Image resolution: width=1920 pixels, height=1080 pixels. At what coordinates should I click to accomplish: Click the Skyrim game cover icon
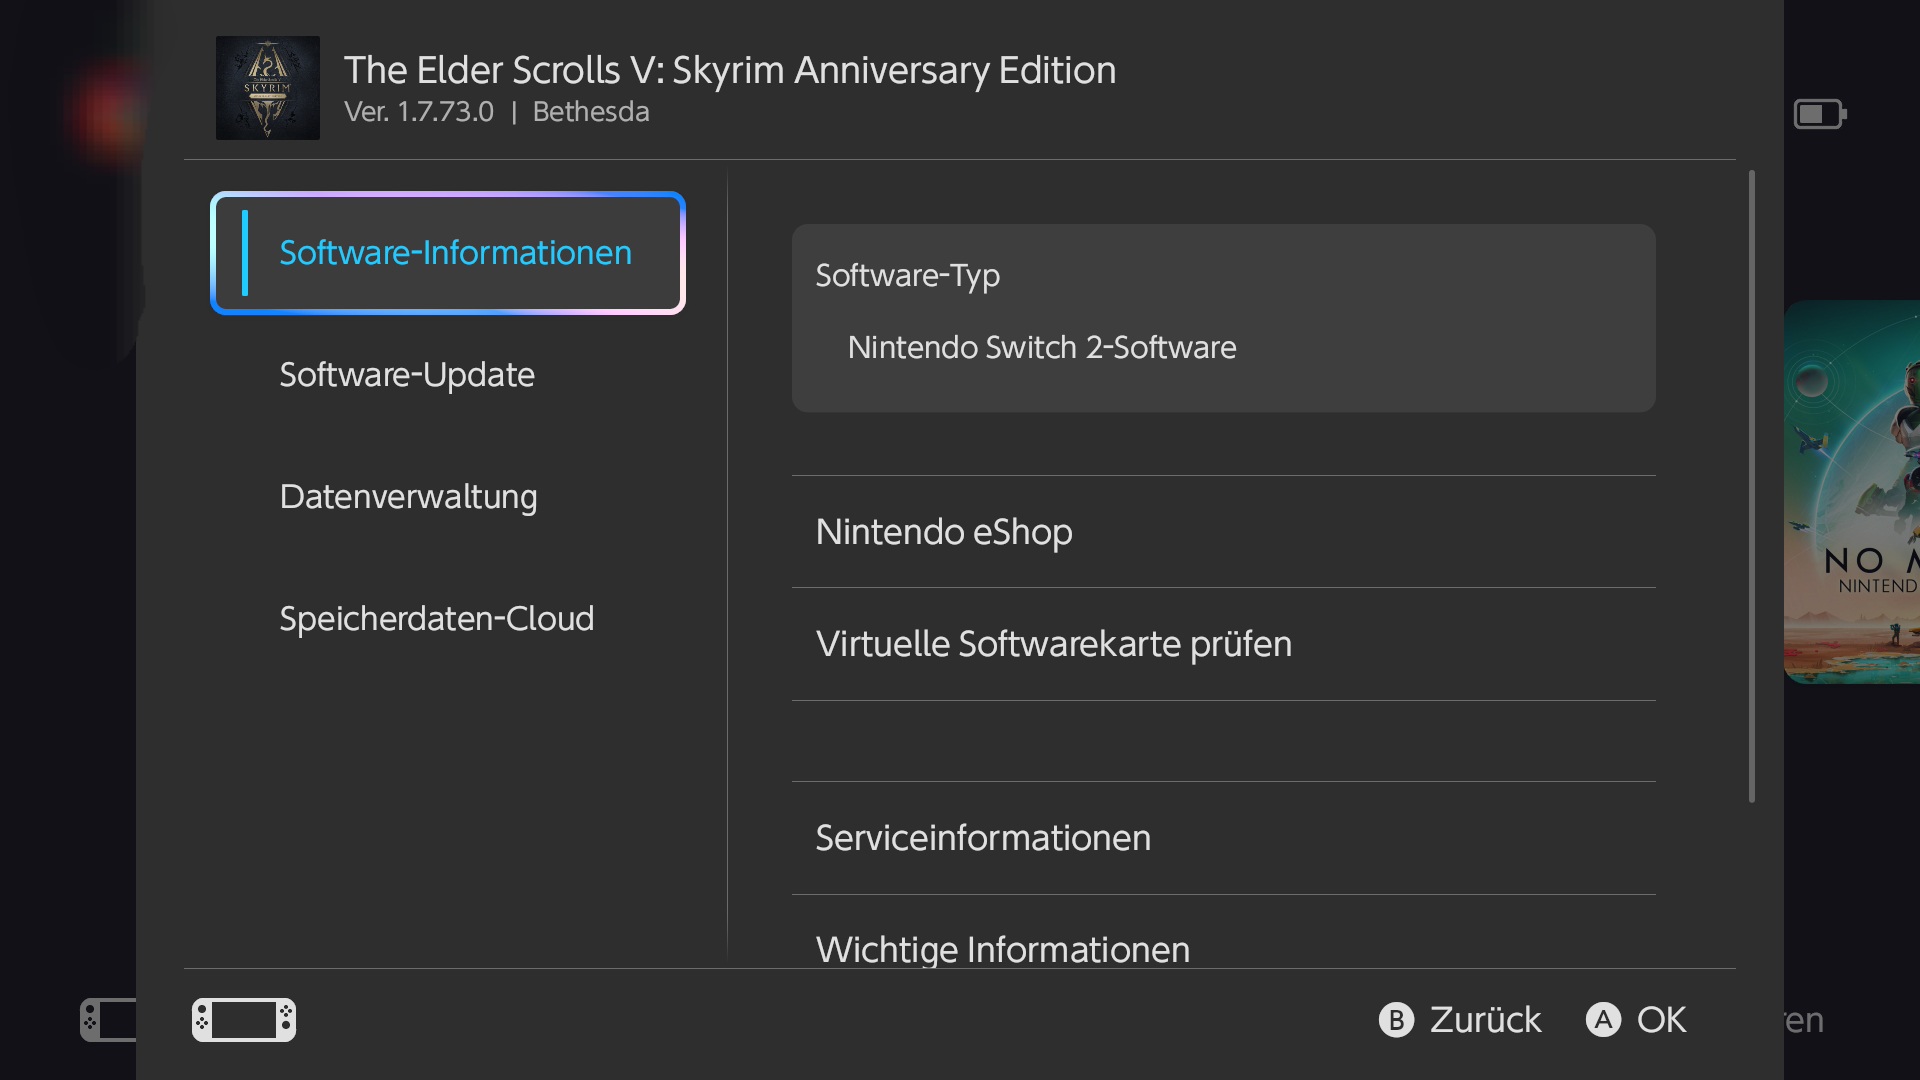267,88
